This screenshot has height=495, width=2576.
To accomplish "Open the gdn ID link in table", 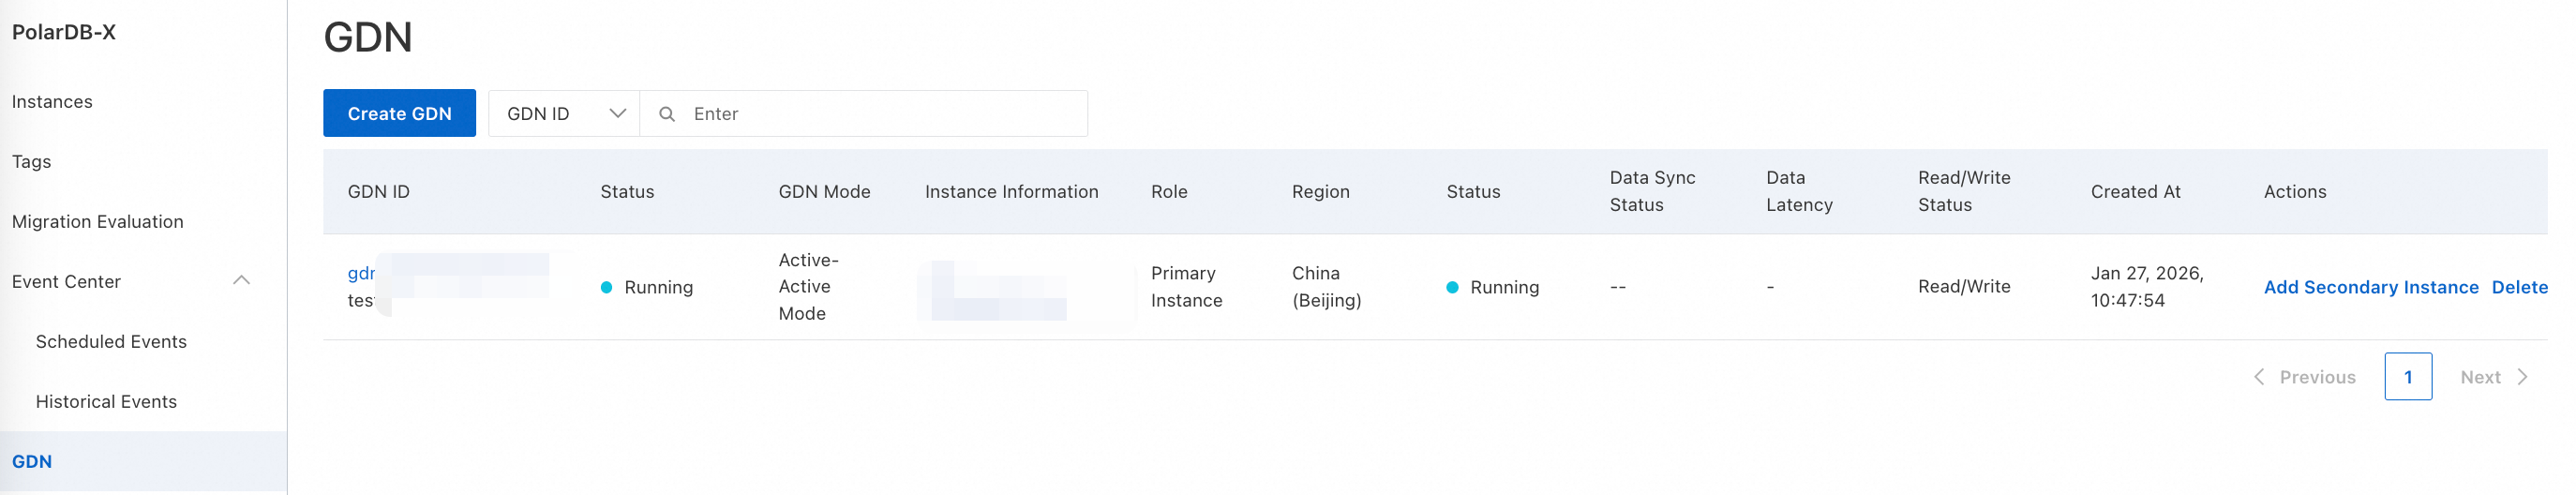I will click(361, 273).
